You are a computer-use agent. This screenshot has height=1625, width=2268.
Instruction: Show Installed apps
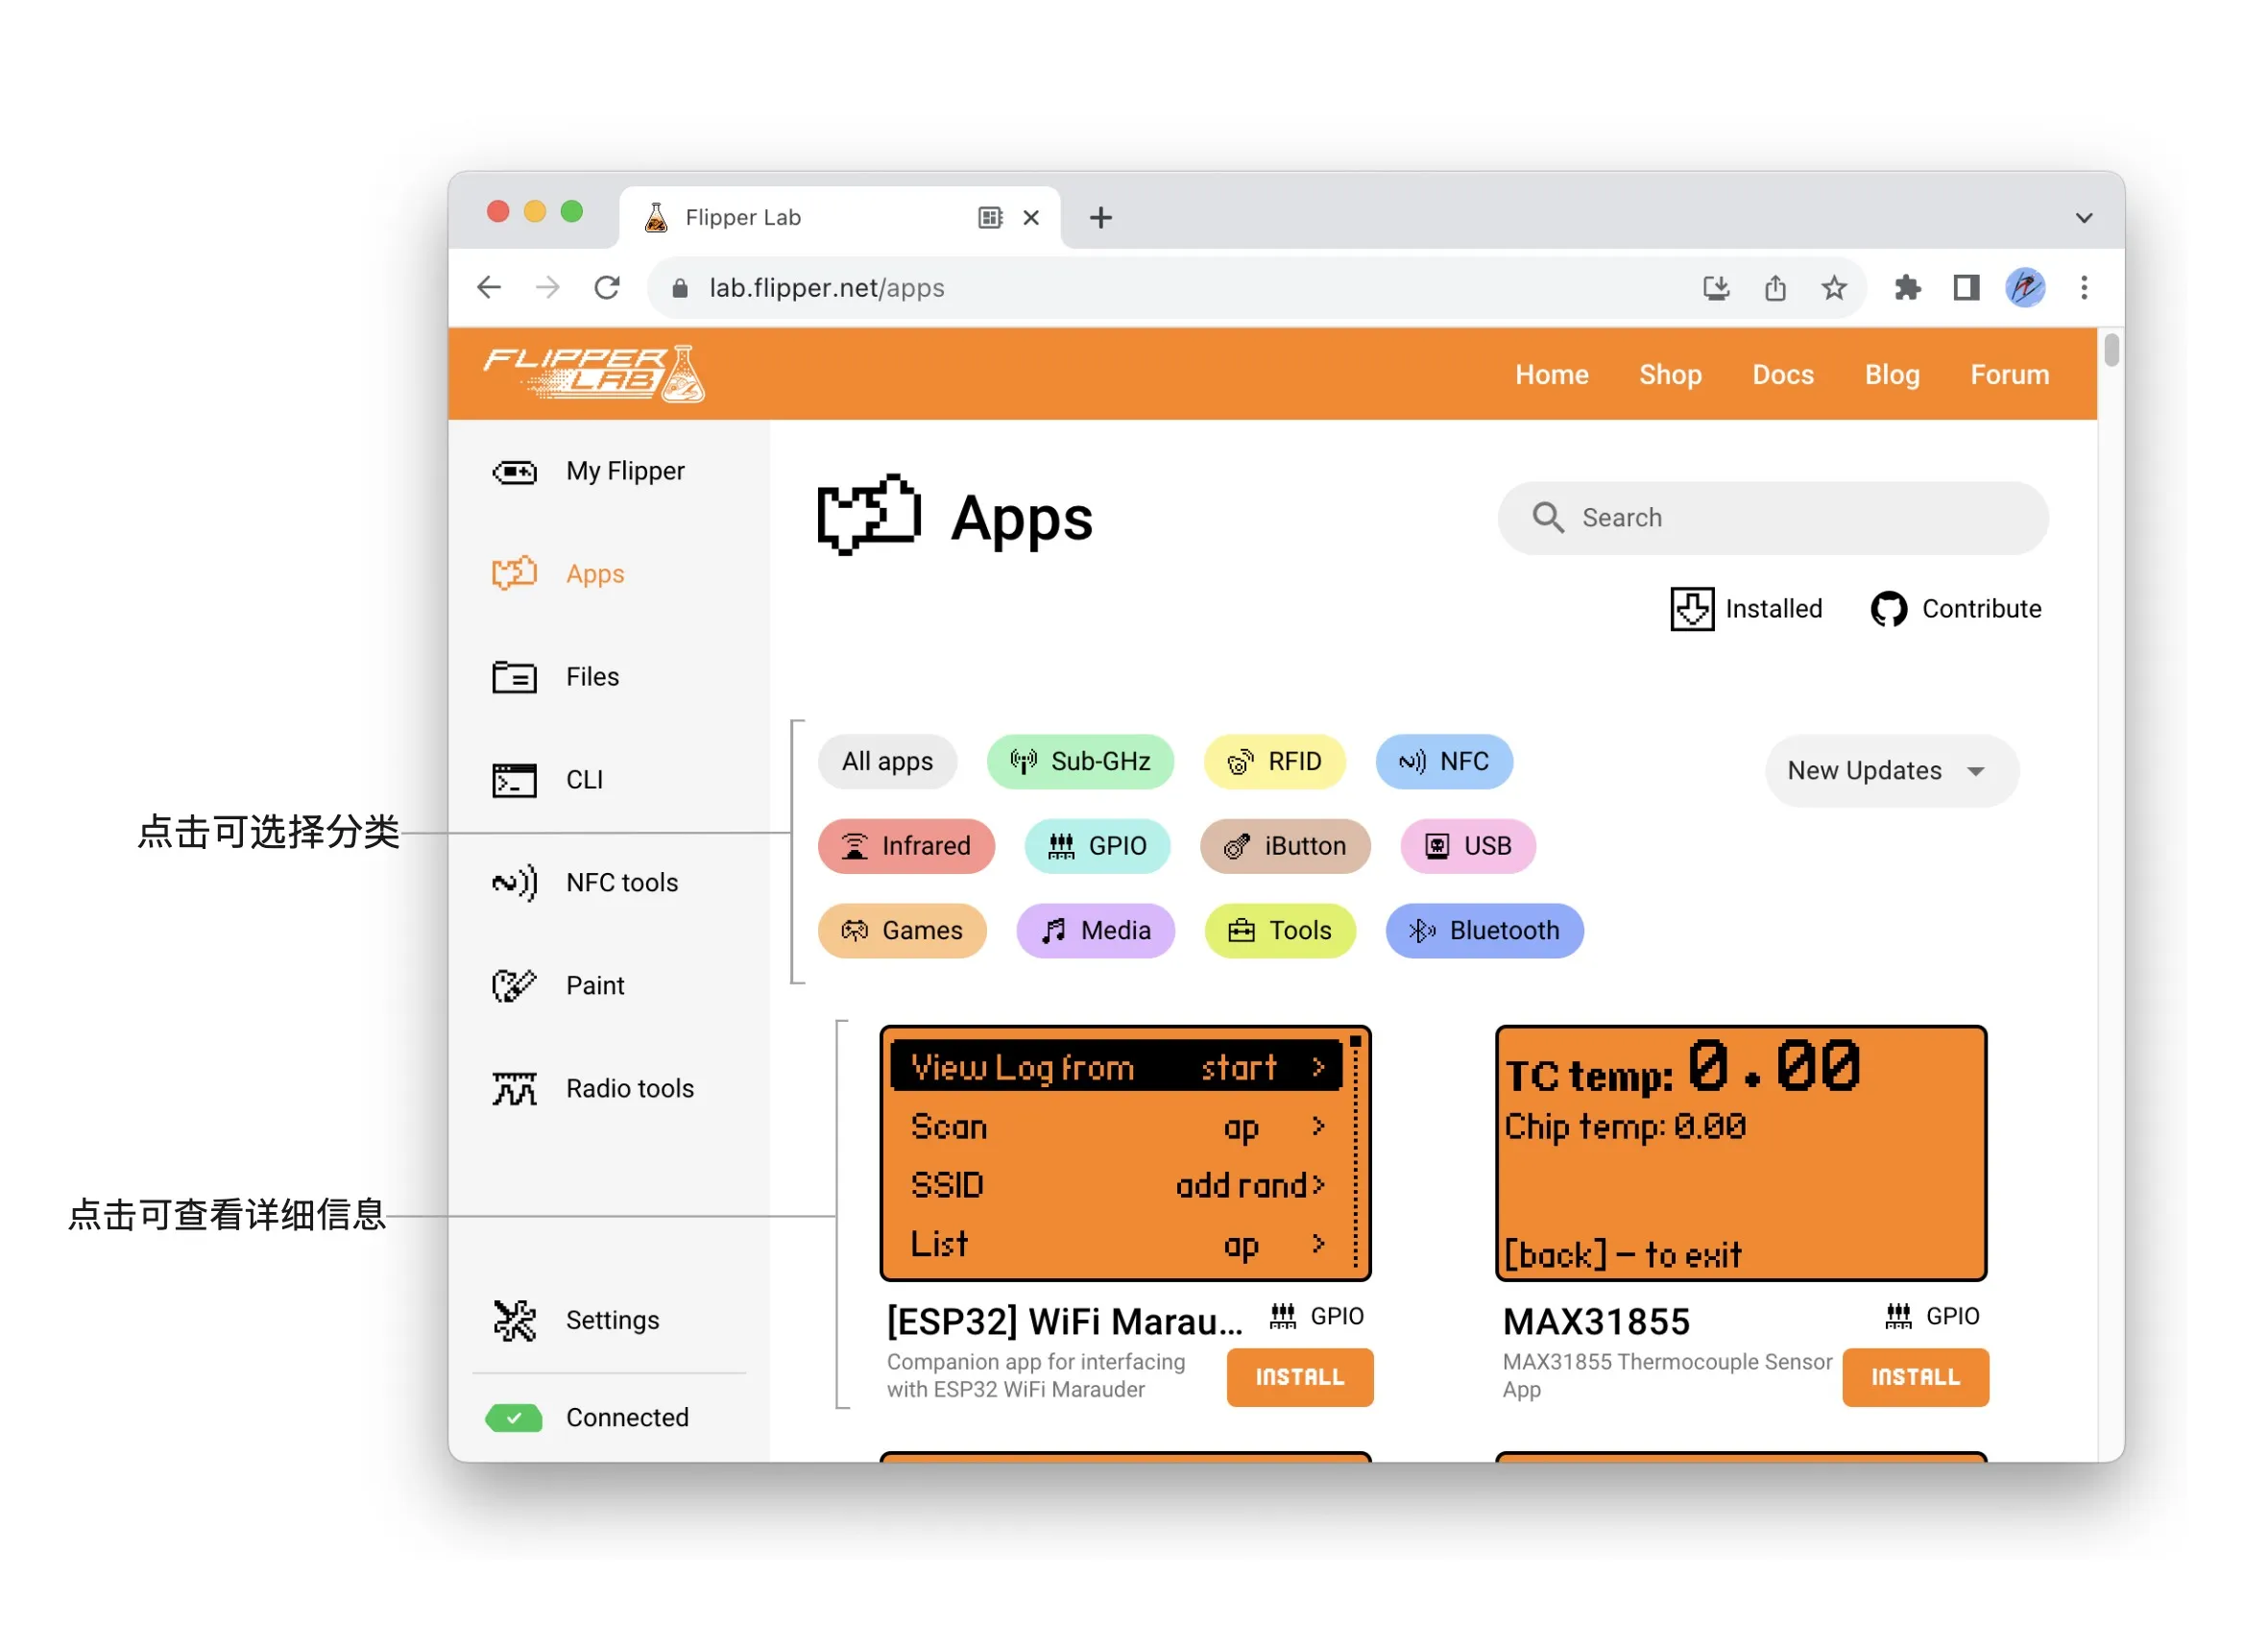(x=1746, y=609)
